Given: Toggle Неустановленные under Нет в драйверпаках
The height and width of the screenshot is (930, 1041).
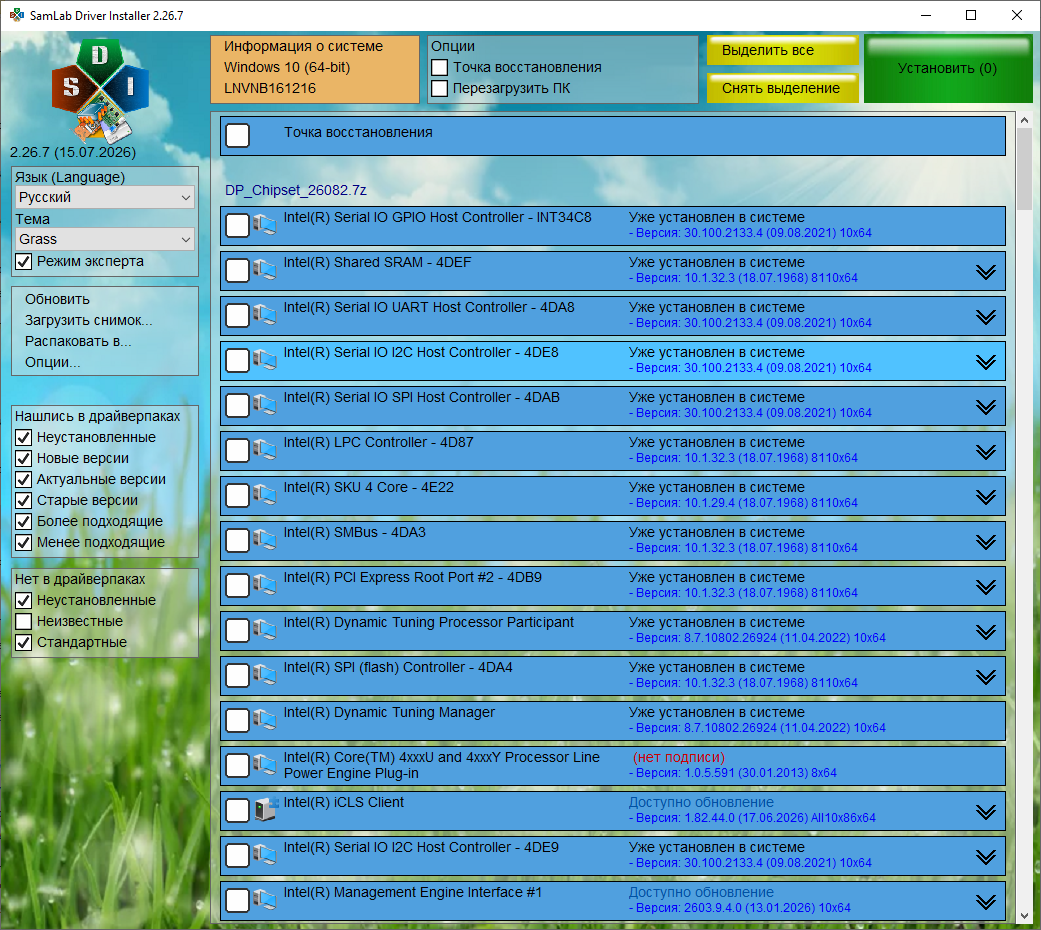Looking at the screenshot, I should (x=24, y=600).
